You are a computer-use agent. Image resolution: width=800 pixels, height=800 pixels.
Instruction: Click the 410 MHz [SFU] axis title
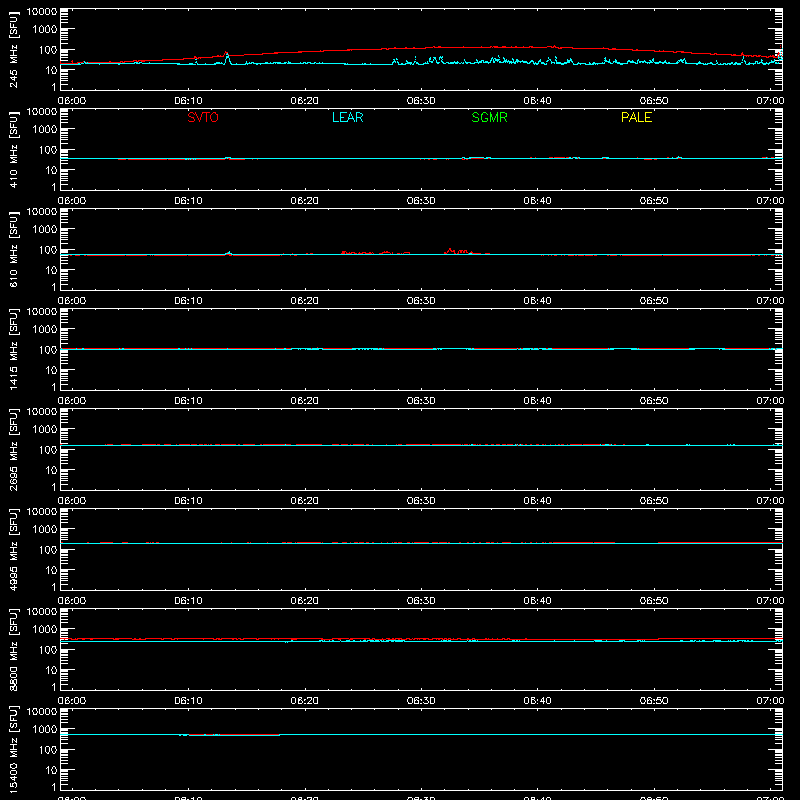point(14,150)
